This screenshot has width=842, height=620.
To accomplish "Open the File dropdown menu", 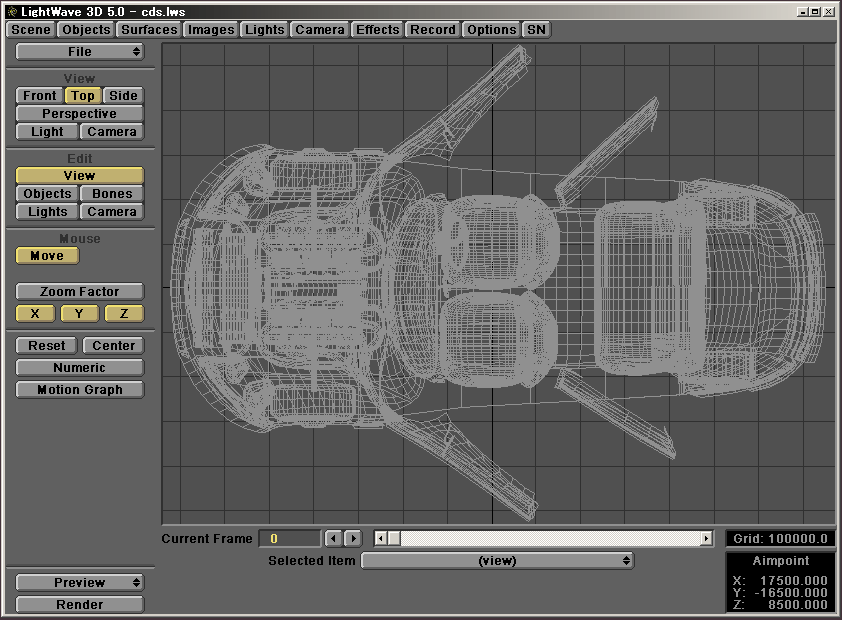I will pos(80,52).
